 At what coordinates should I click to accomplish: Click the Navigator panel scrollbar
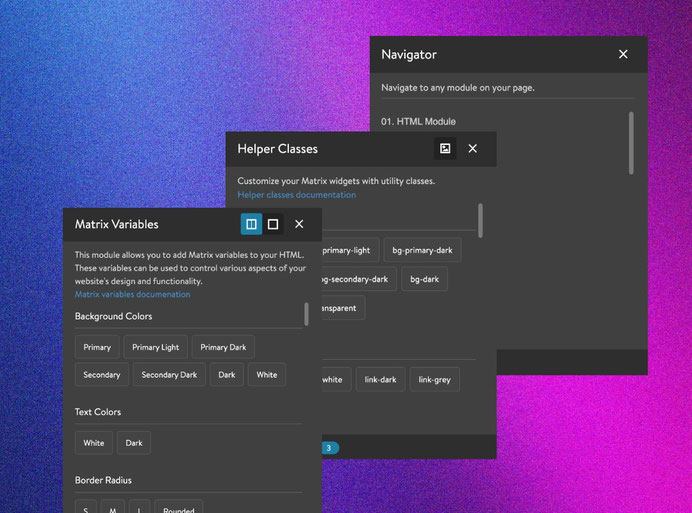tap(631, 142)
